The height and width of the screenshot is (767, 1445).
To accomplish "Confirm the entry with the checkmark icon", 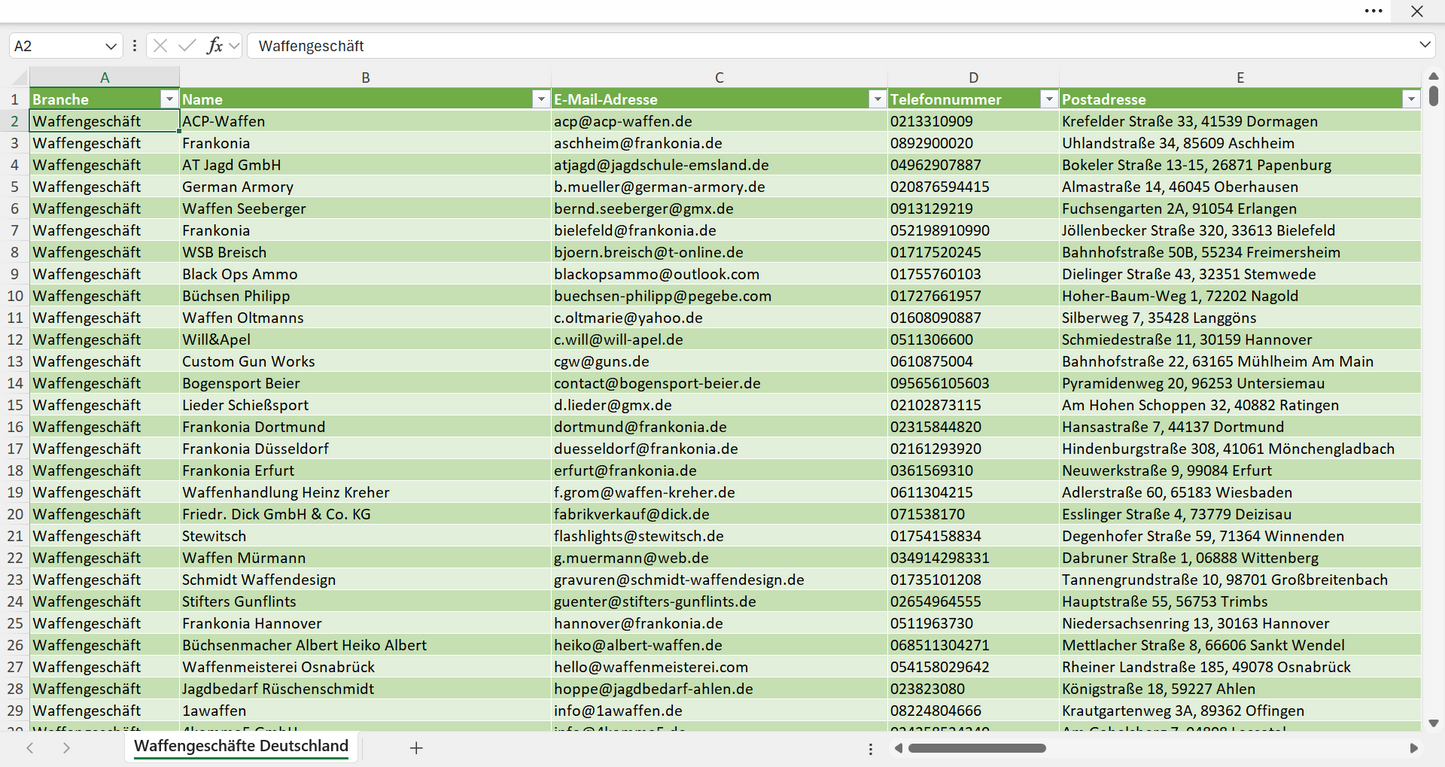I will click(x=187, y=46).
